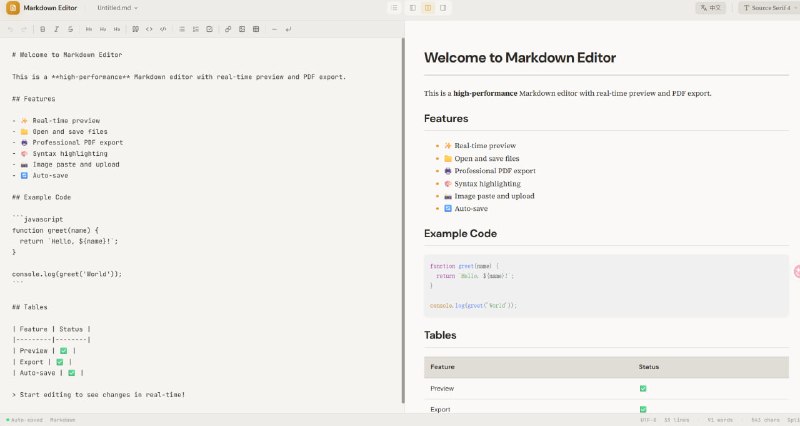Image resolution: width=800 pixels, height=426 pixels.
Task: Insert a bulleted list from the toolbar
Action: coord(182,29)
